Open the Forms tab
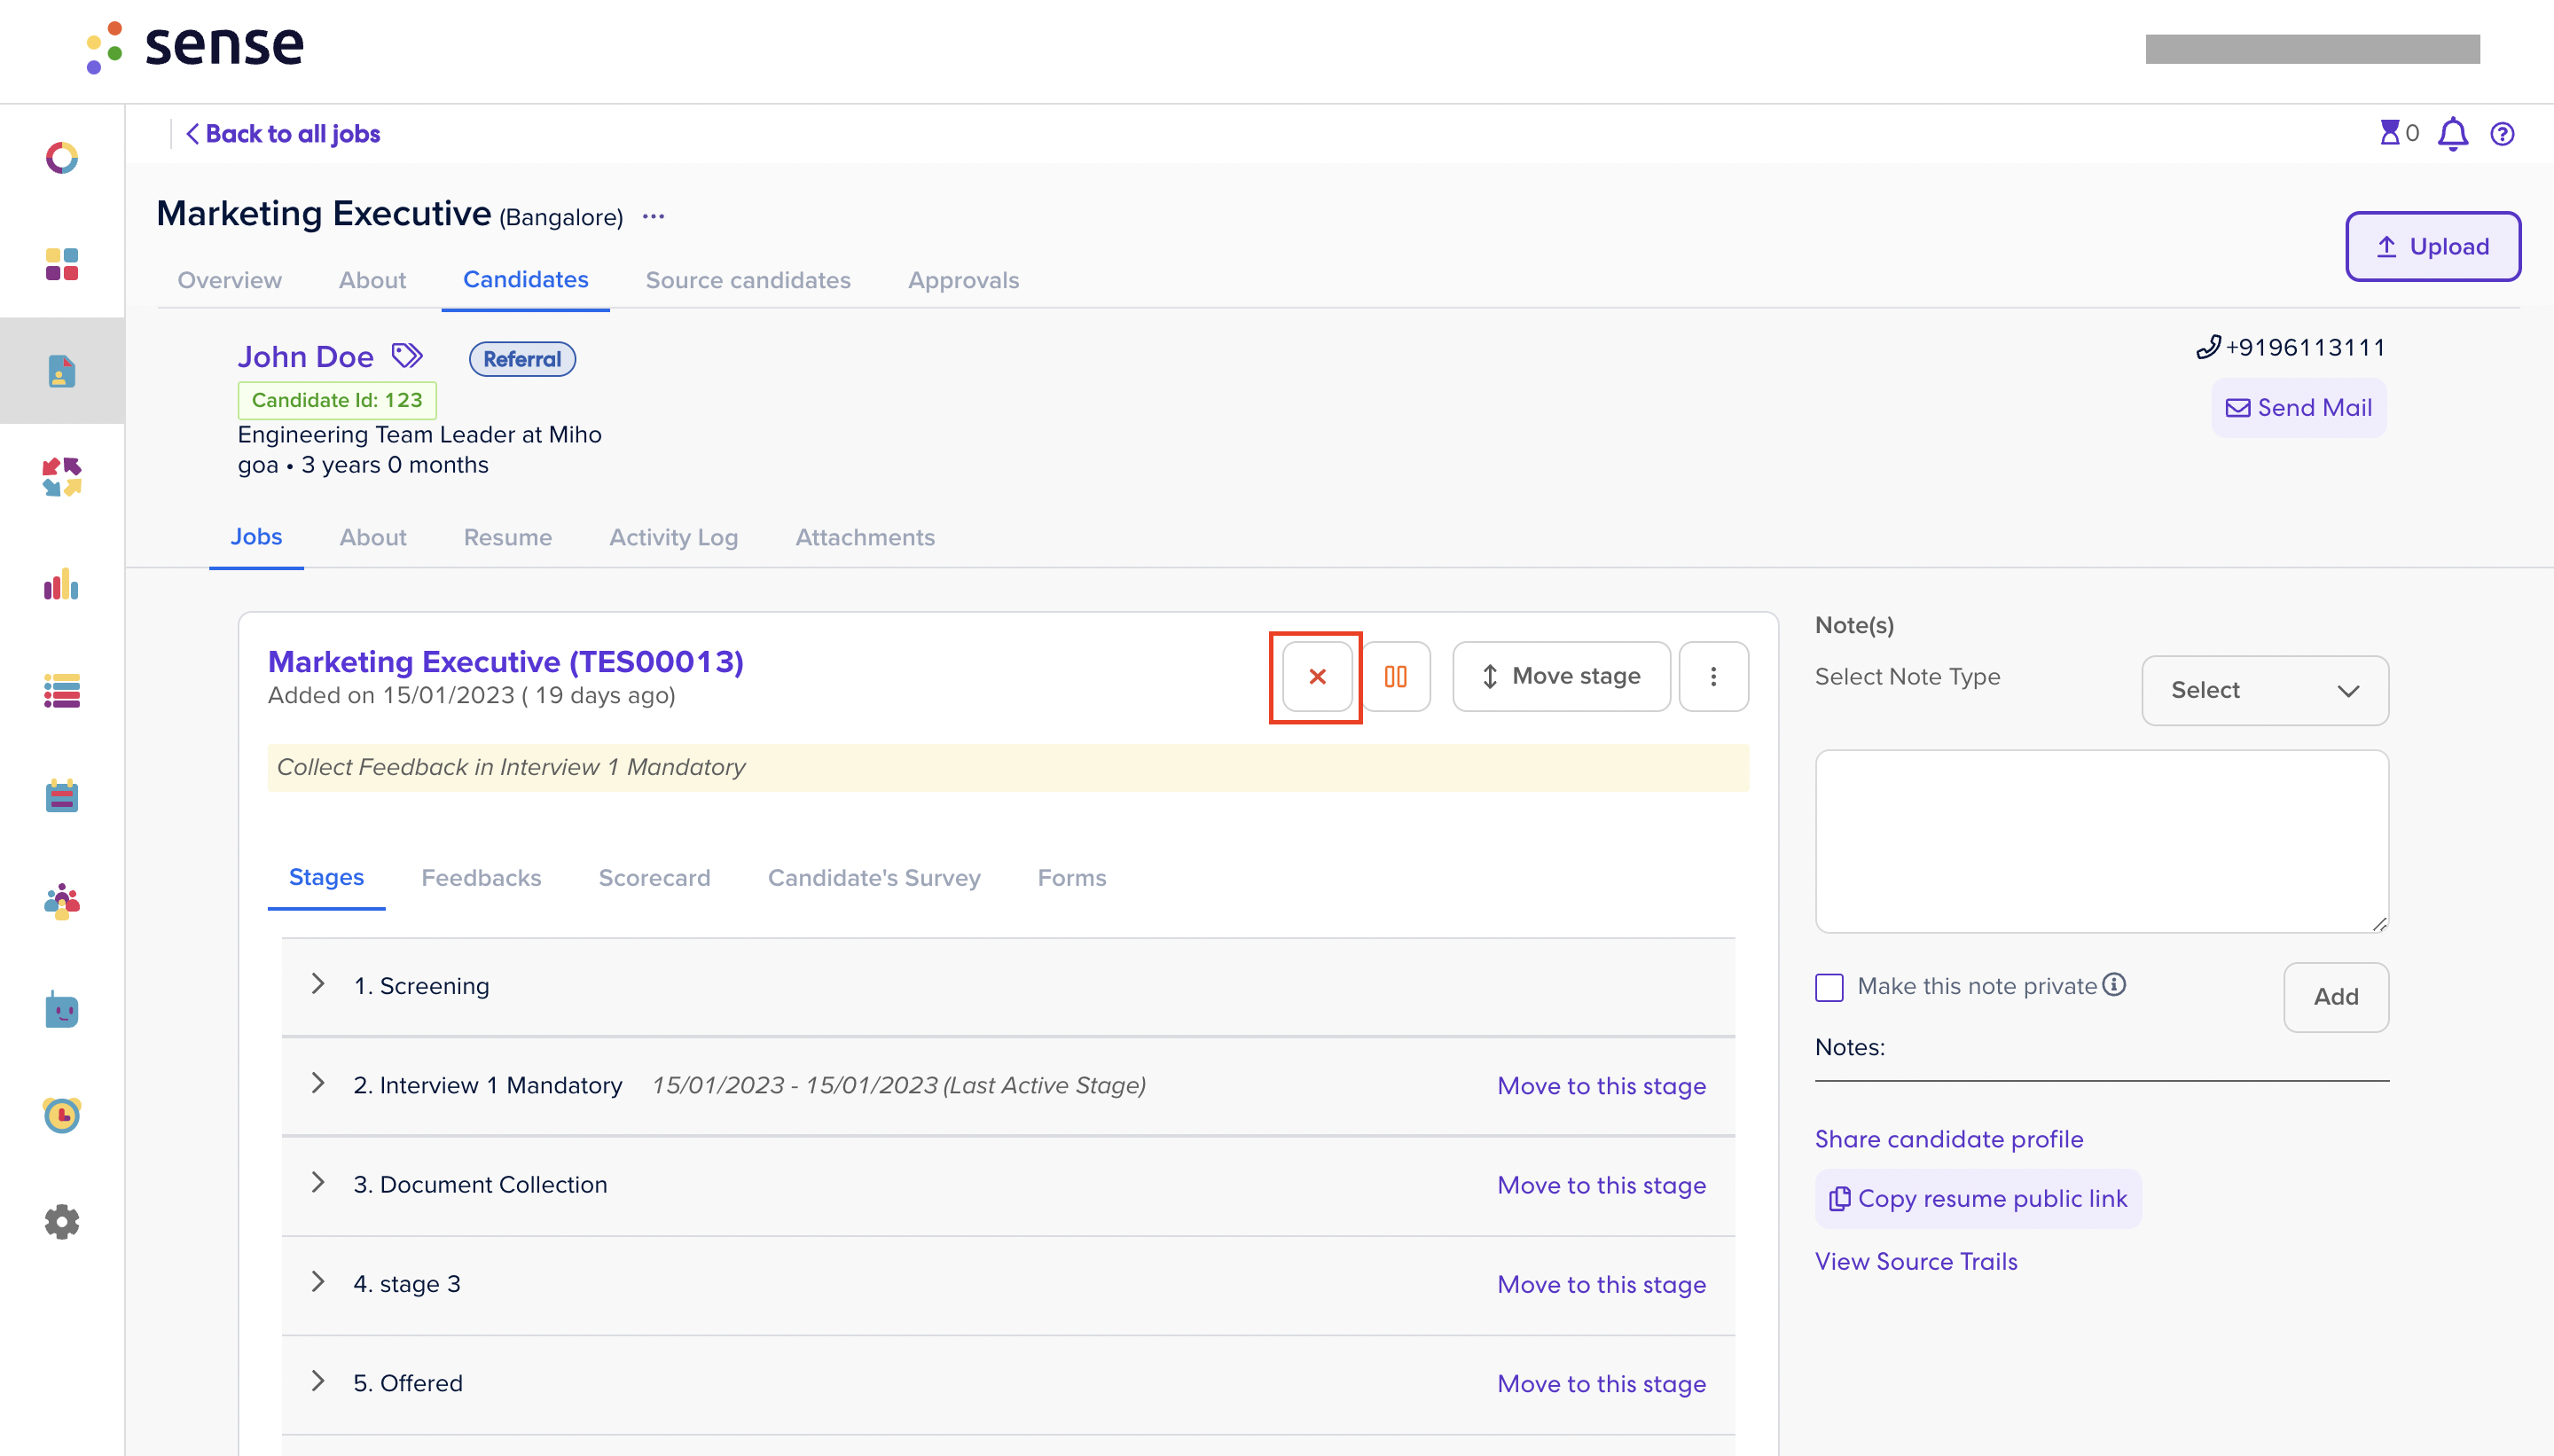The height and width of the screenshot is (1456, 2554). [x=1071, y=877]
